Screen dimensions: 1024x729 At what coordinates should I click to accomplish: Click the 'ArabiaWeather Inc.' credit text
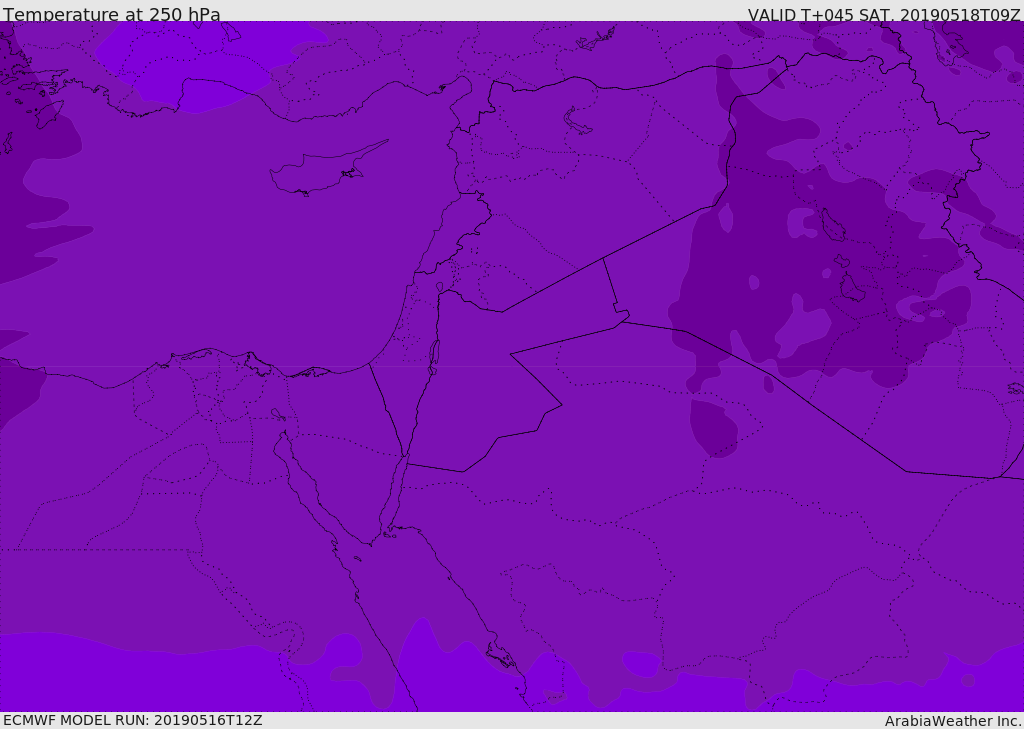coord(953,721)
